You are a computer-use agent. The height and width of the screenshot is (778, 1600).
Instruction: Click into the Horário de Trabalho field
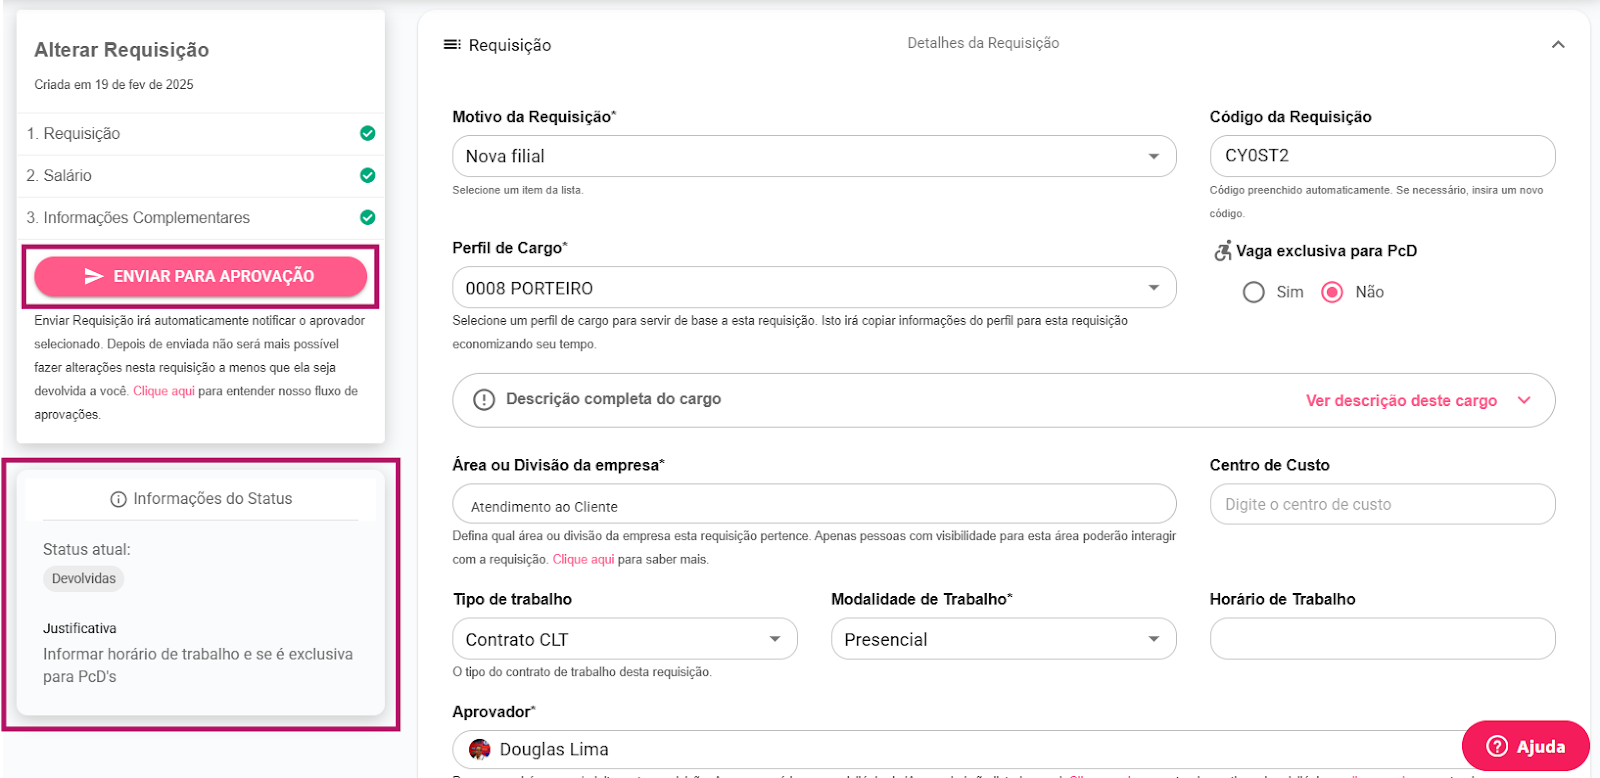1382,639
